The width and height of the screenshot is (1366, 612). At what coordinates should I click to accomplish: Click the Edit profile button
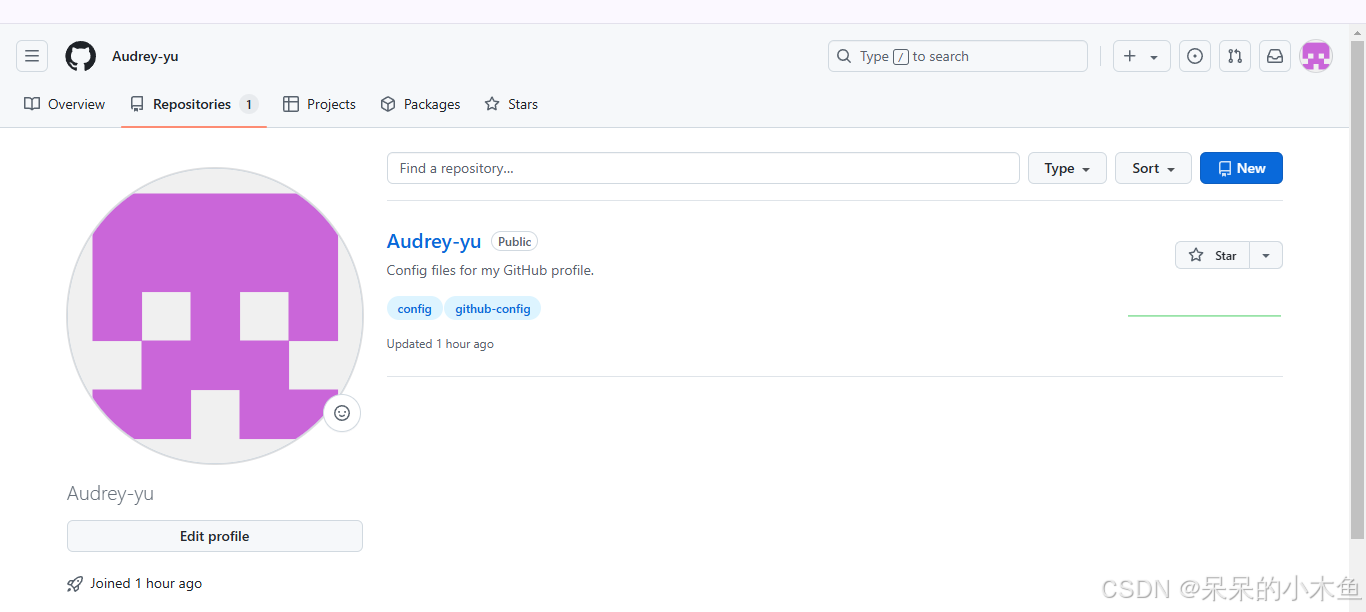215,536
